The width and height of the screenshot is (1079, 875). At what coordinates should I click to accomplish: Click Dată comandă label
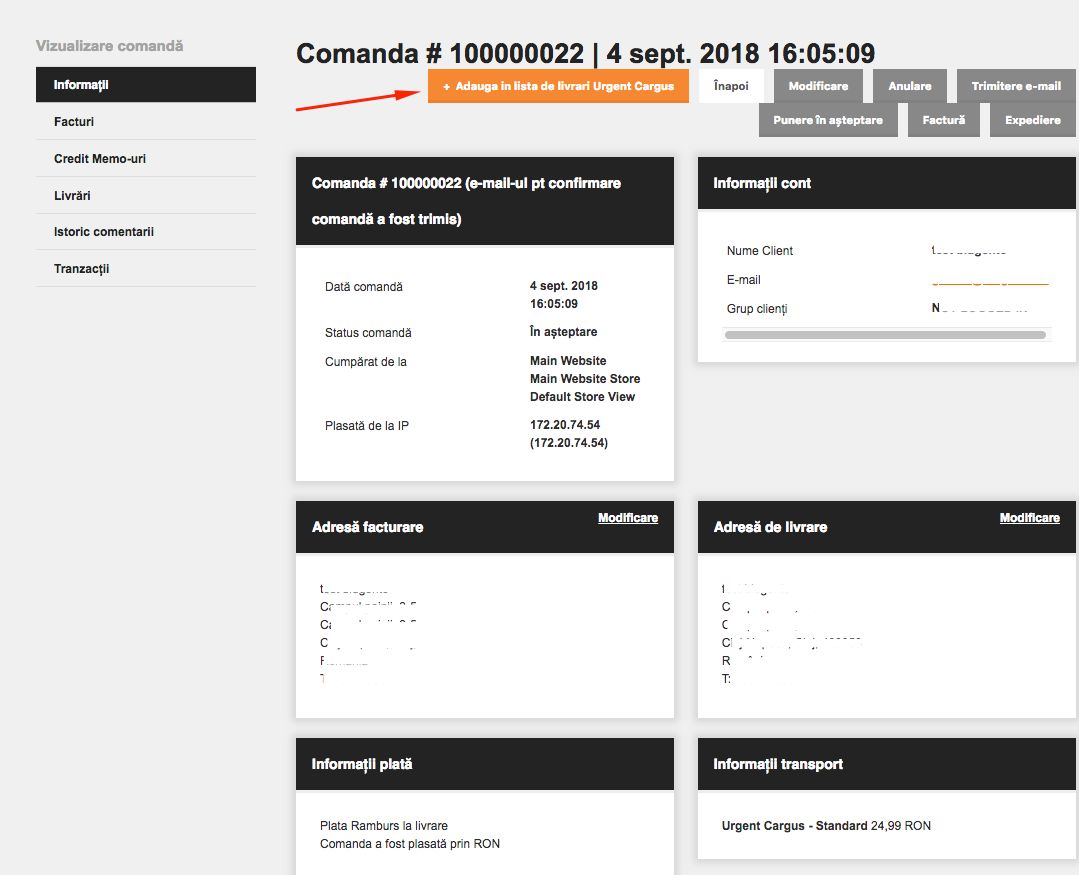coord(364,287)
